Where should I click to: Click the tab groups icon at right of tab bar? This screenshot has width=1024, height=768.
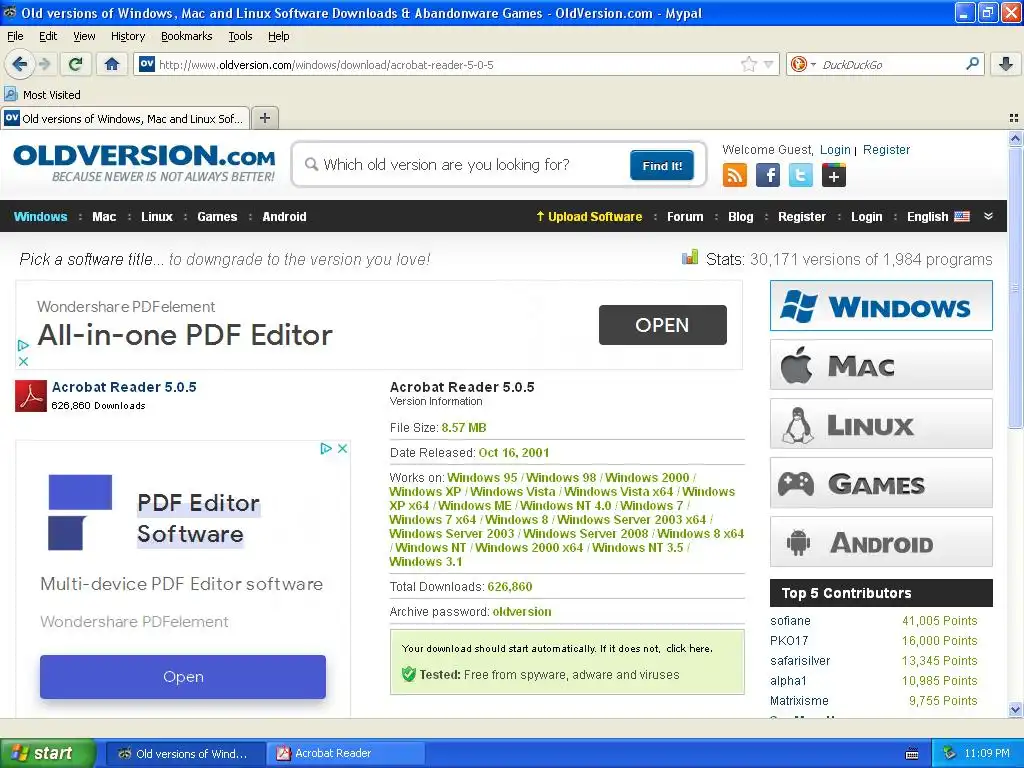(1014, 118)
